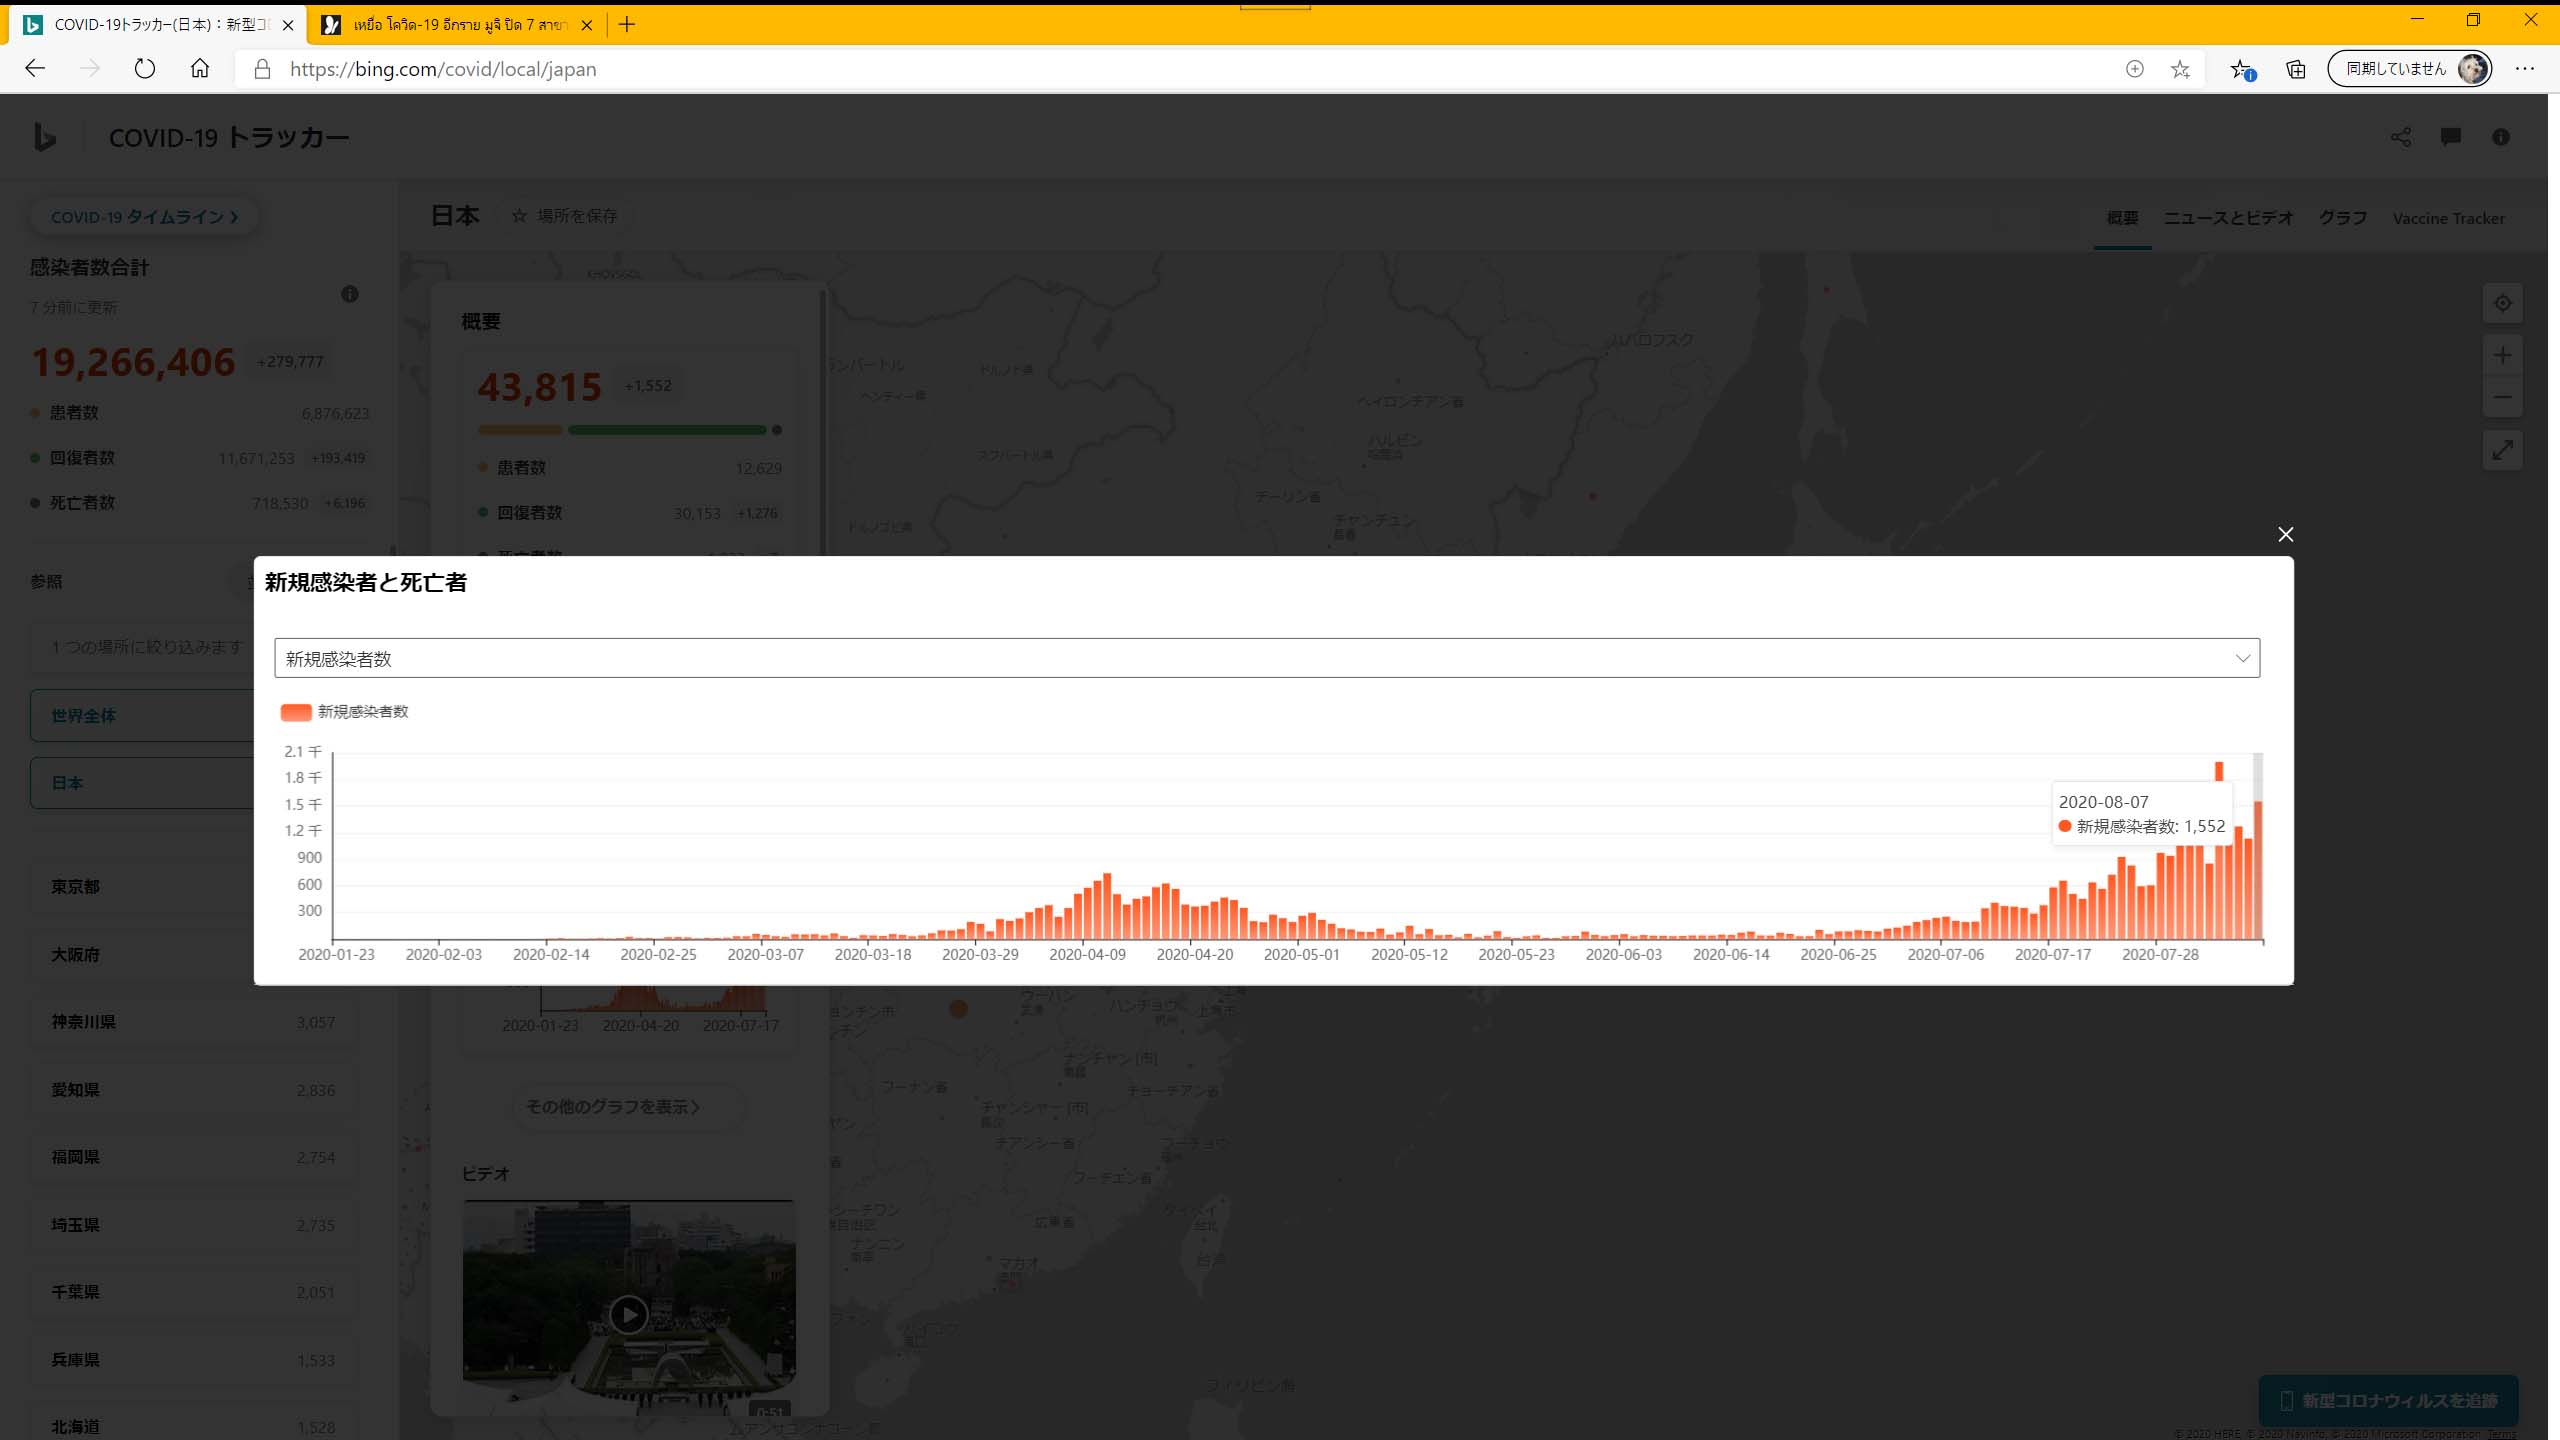Close the COVID-19 tracker browser tab
This screenshot has width=2560, height=1440.
(288, 25)
